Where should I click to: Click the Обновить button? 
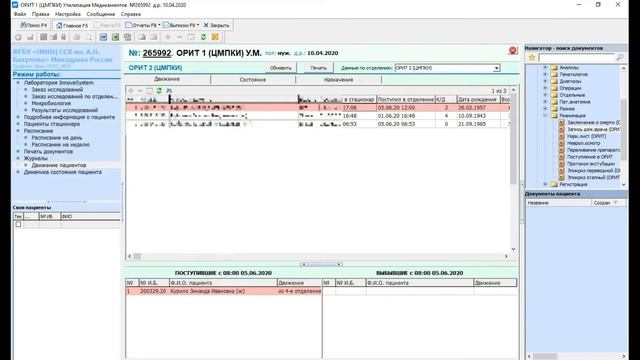280,68
